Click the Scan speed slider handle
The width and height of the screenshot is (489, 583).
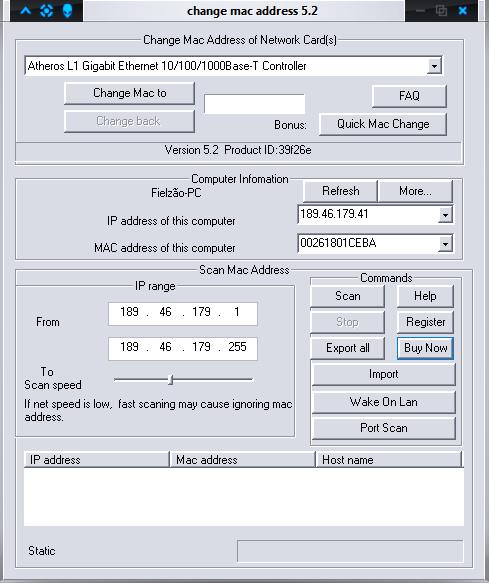pos(171,380)
